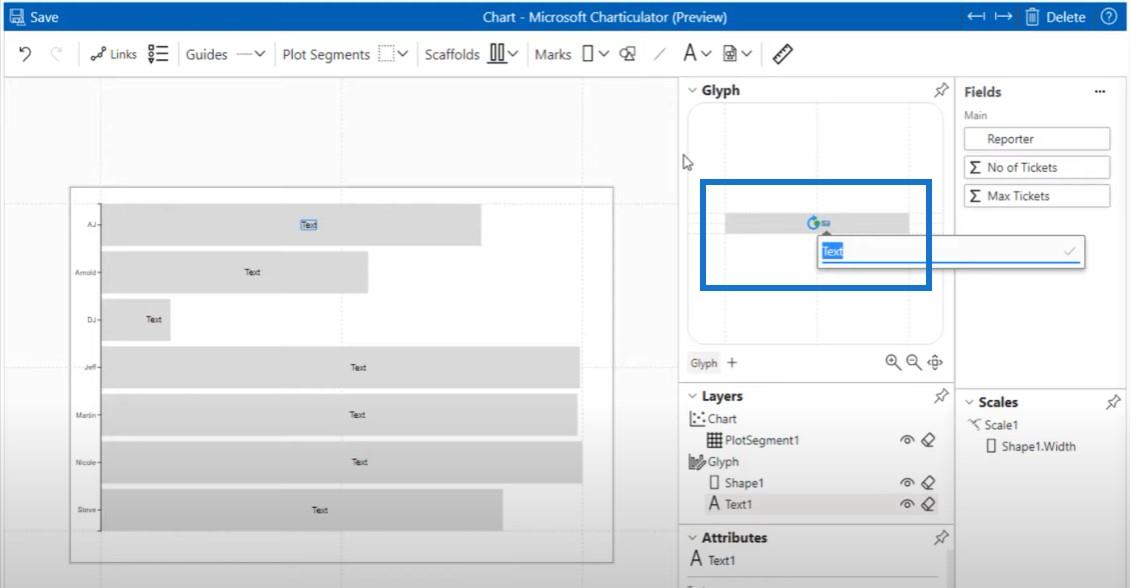1130x588 pixels.
Task: Select Shape1.Width scale entry
Action: tap(1031, 447)
